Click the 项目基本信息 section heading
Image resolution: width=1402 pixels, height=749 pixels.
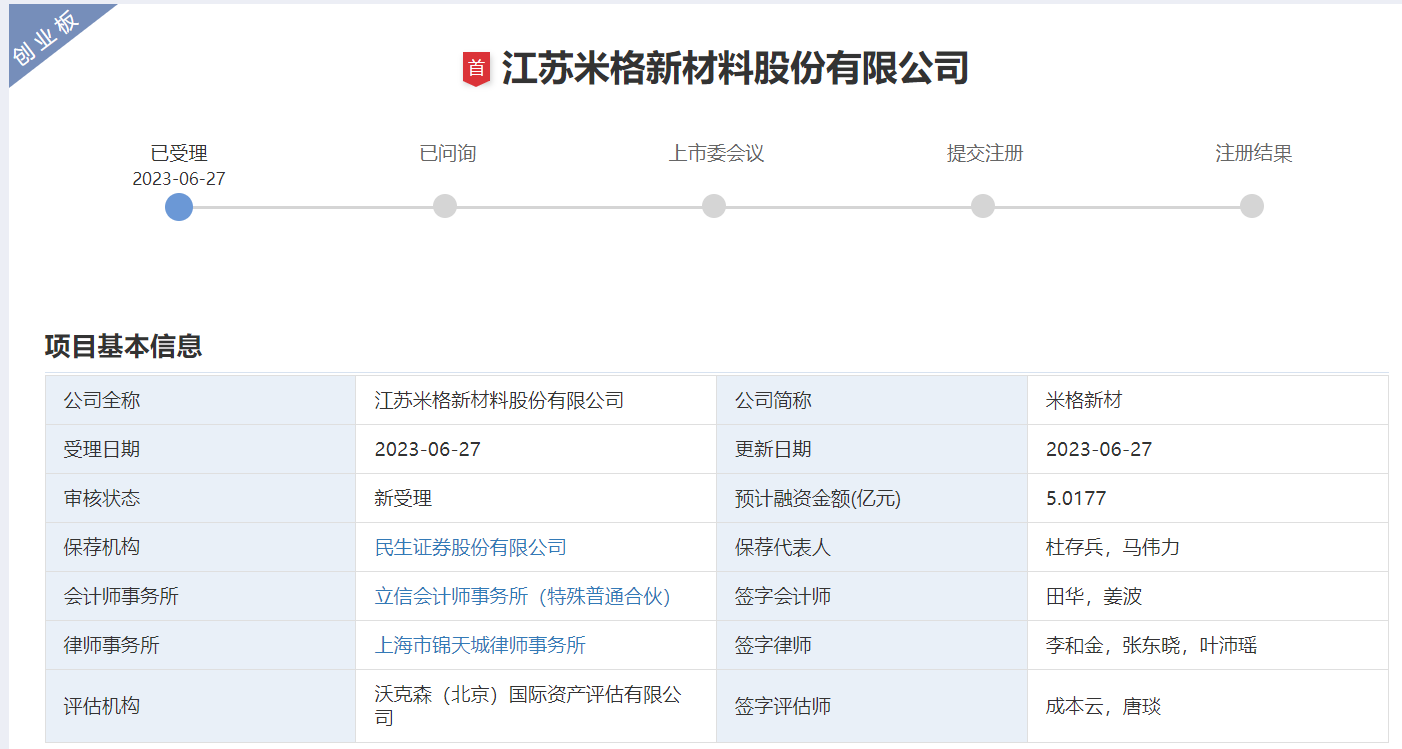(x=124, y=346)
